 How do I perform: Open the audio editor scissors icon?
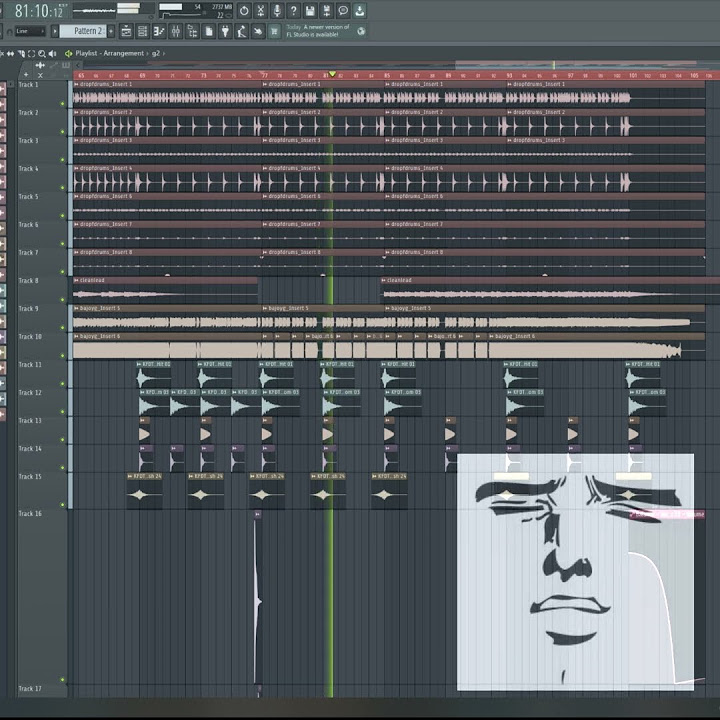coord(260,11)
